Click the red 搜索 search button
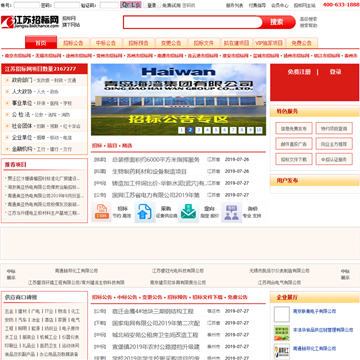Image resolution: width=360 pixels, height=360 pixels. tap(277, 22)
